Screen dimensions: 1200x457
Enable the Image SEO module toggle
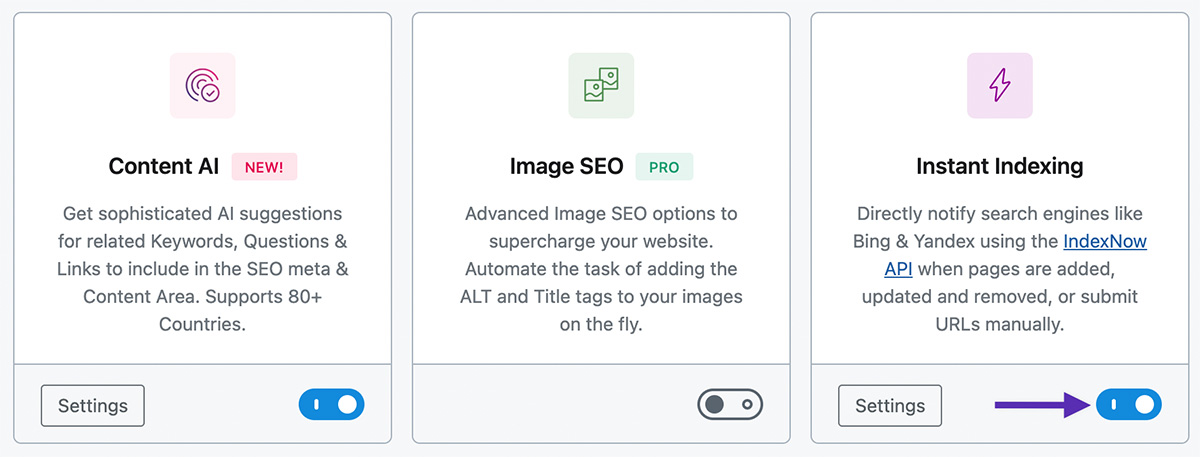point(730,405)
